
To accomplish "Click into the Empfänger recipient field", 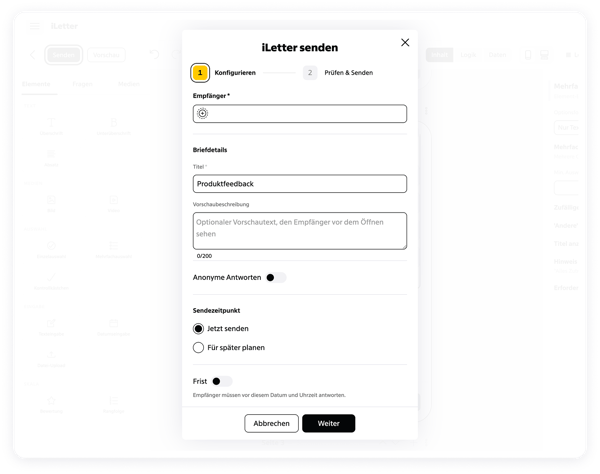I will tap(300, 114).
